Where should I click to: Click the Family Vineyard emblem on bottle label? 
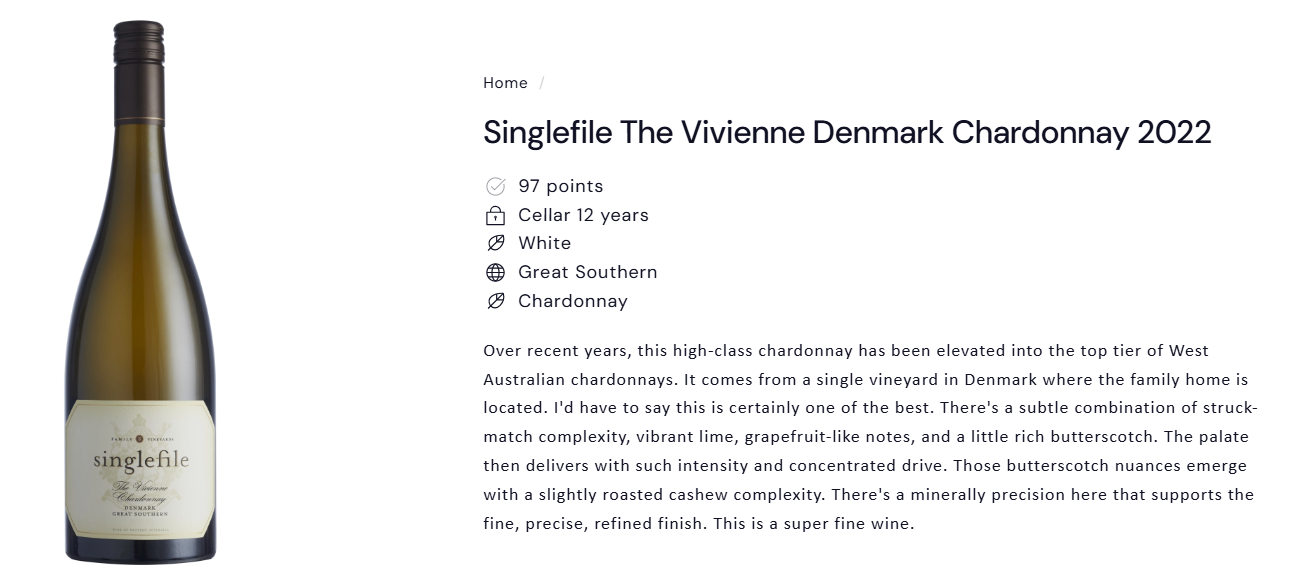coord(140,439)
